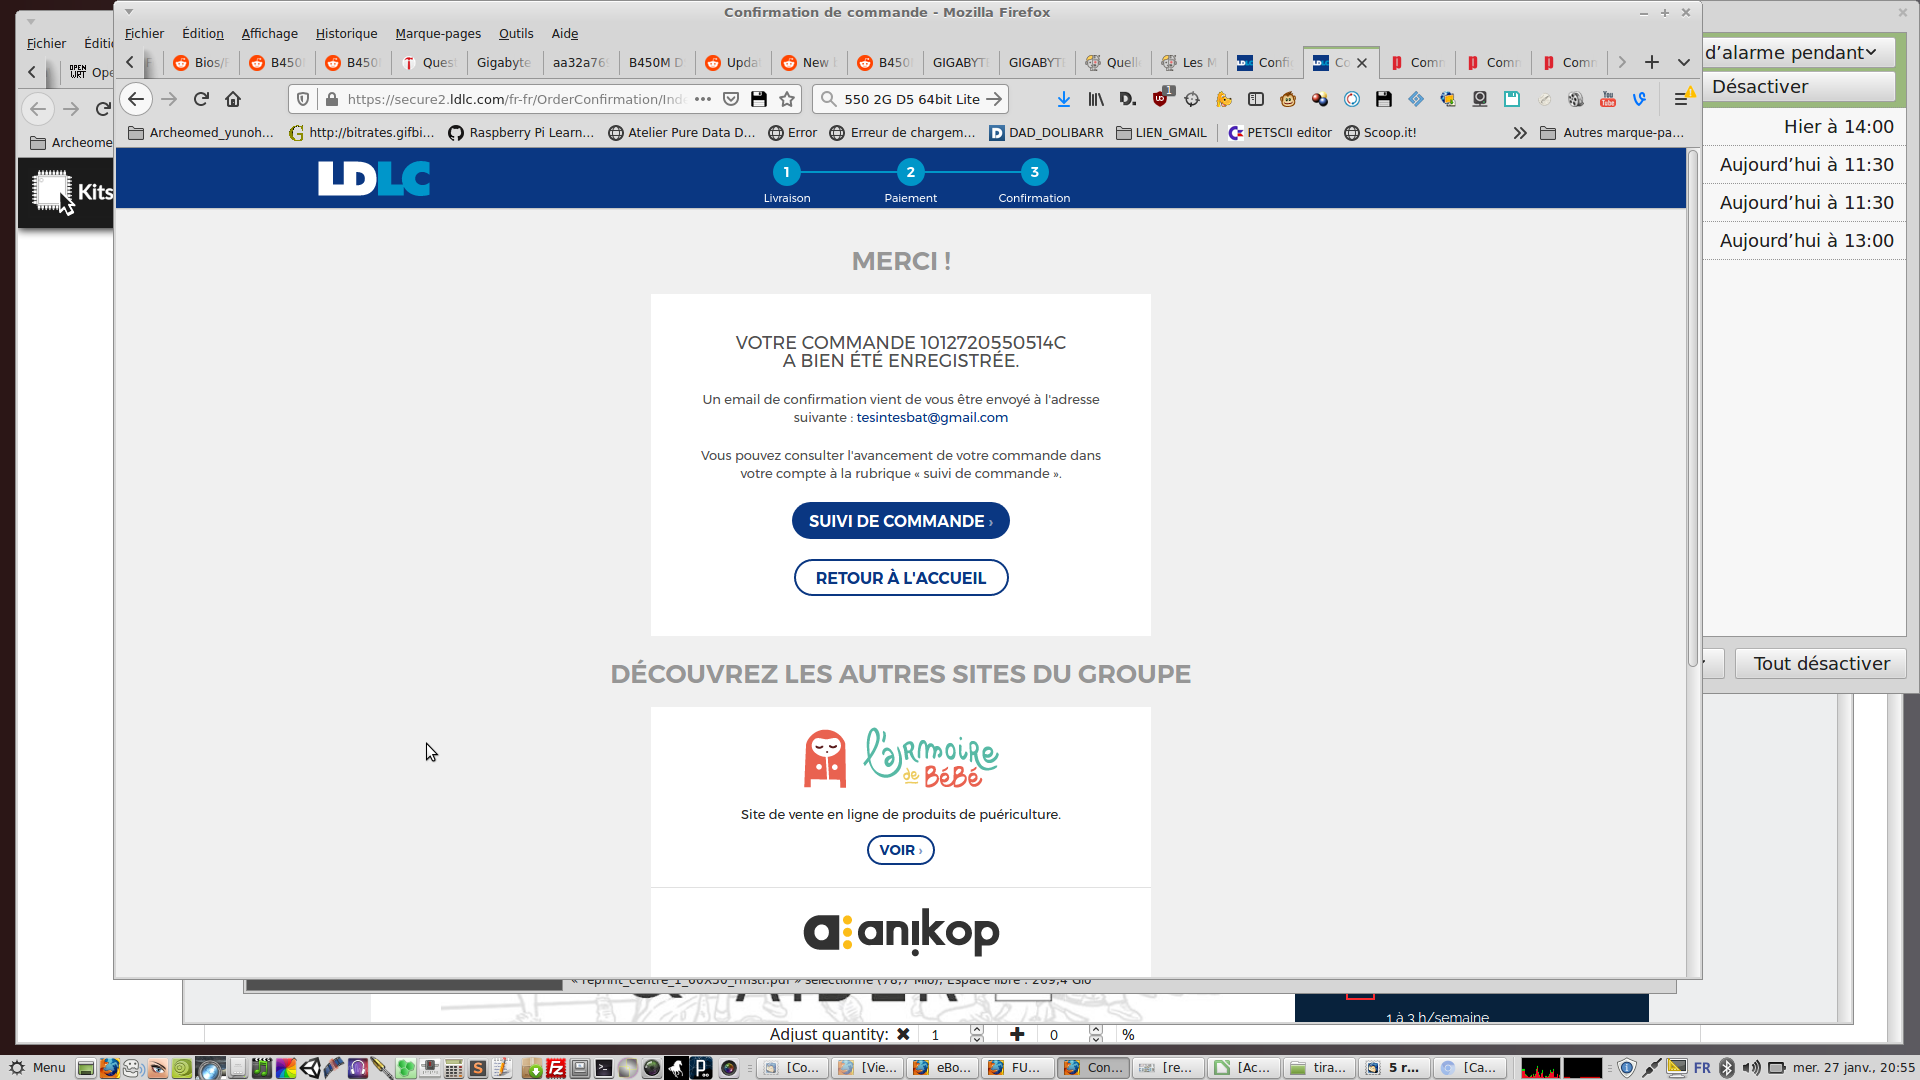Screen dimensions: 1920x1080
Task: Click RETOUR À L'ACCUEIL button
Action: 900,578
